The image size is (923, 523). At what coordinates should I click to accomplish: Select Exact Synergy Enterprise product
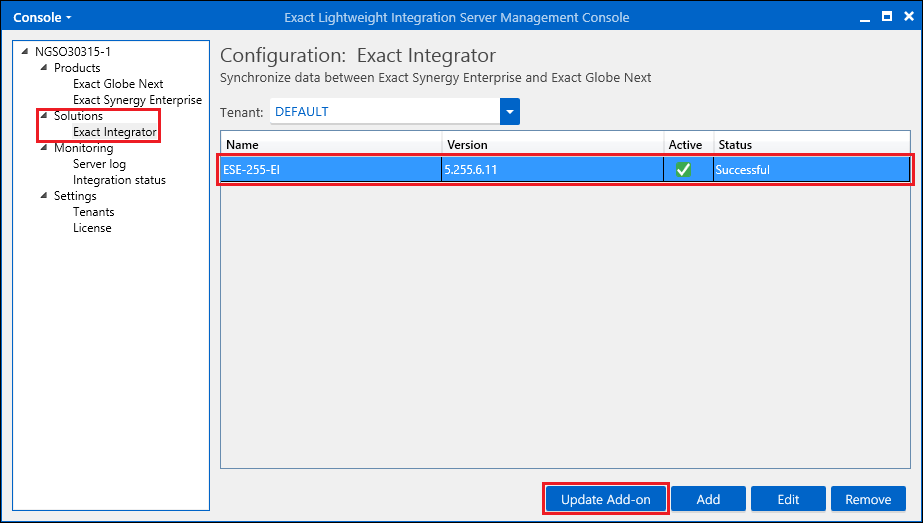coord(137,100)
